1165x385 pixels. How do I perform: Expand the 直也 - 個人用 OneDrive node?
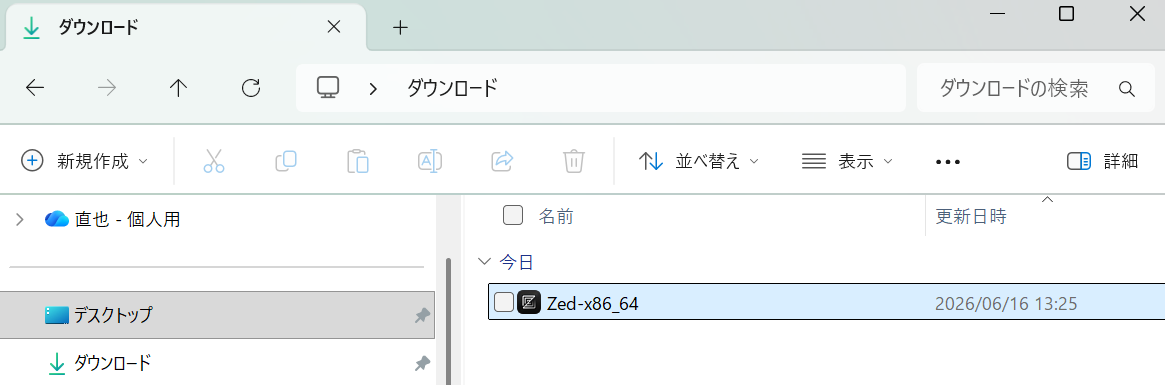[x=20, y=219]
